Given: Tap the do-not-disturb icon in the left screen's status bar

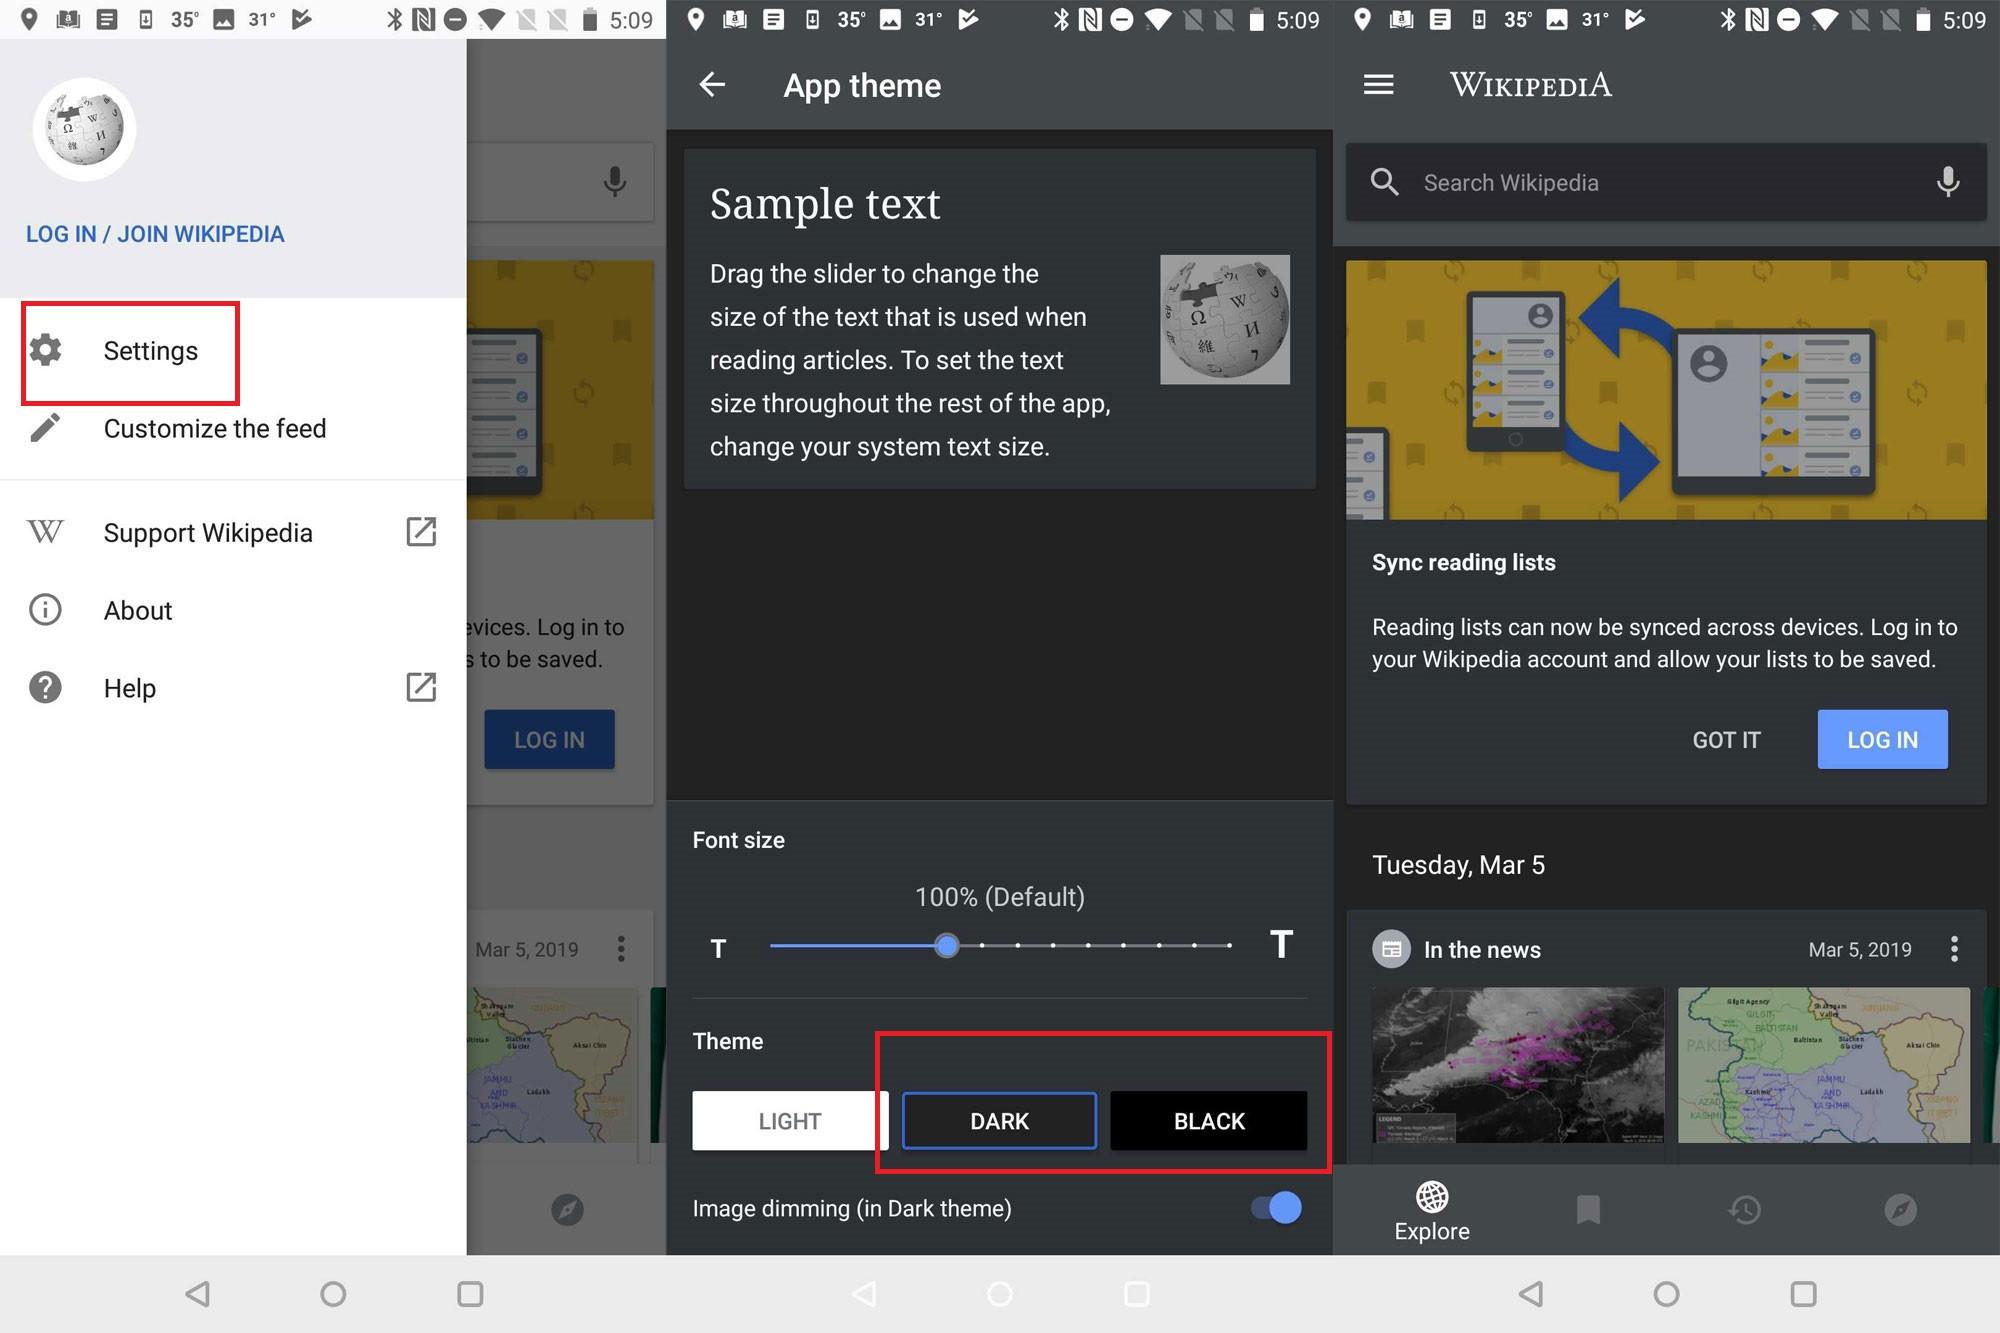Looking at the screenshot, I should pos(455,20).
